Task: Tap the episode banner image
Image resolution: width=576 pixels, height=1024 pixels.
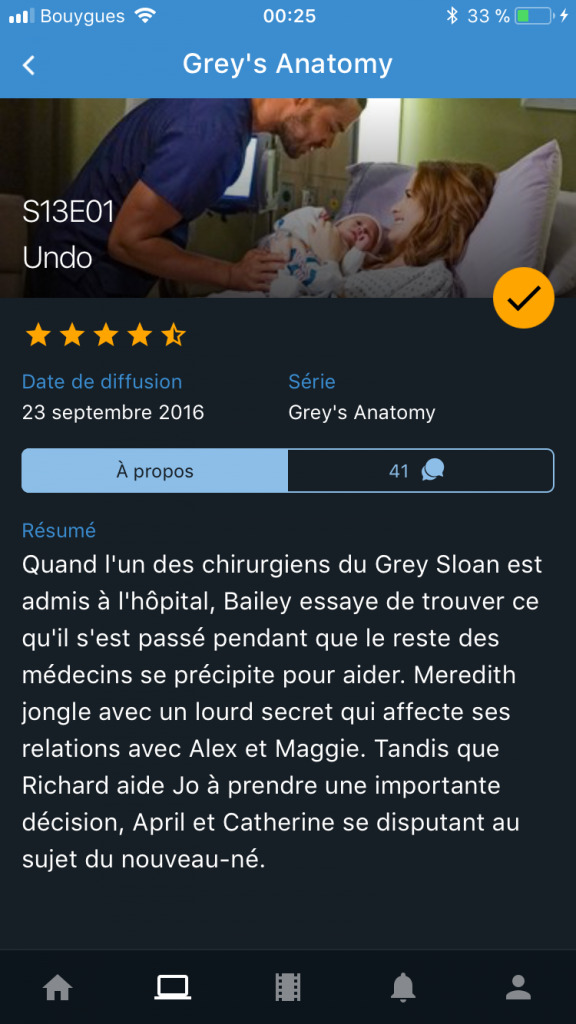Action: point(288,198)
